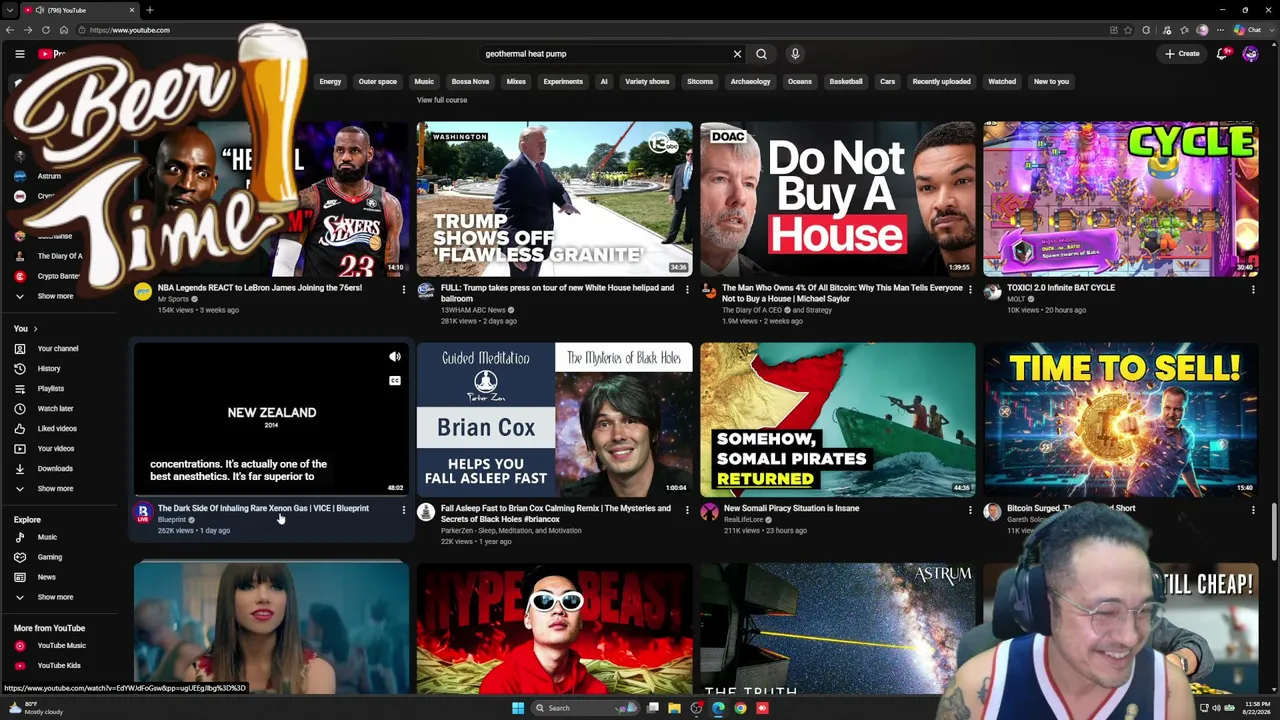Open Music under Explore
1280x720 pixels.
[x=47, y=537]
